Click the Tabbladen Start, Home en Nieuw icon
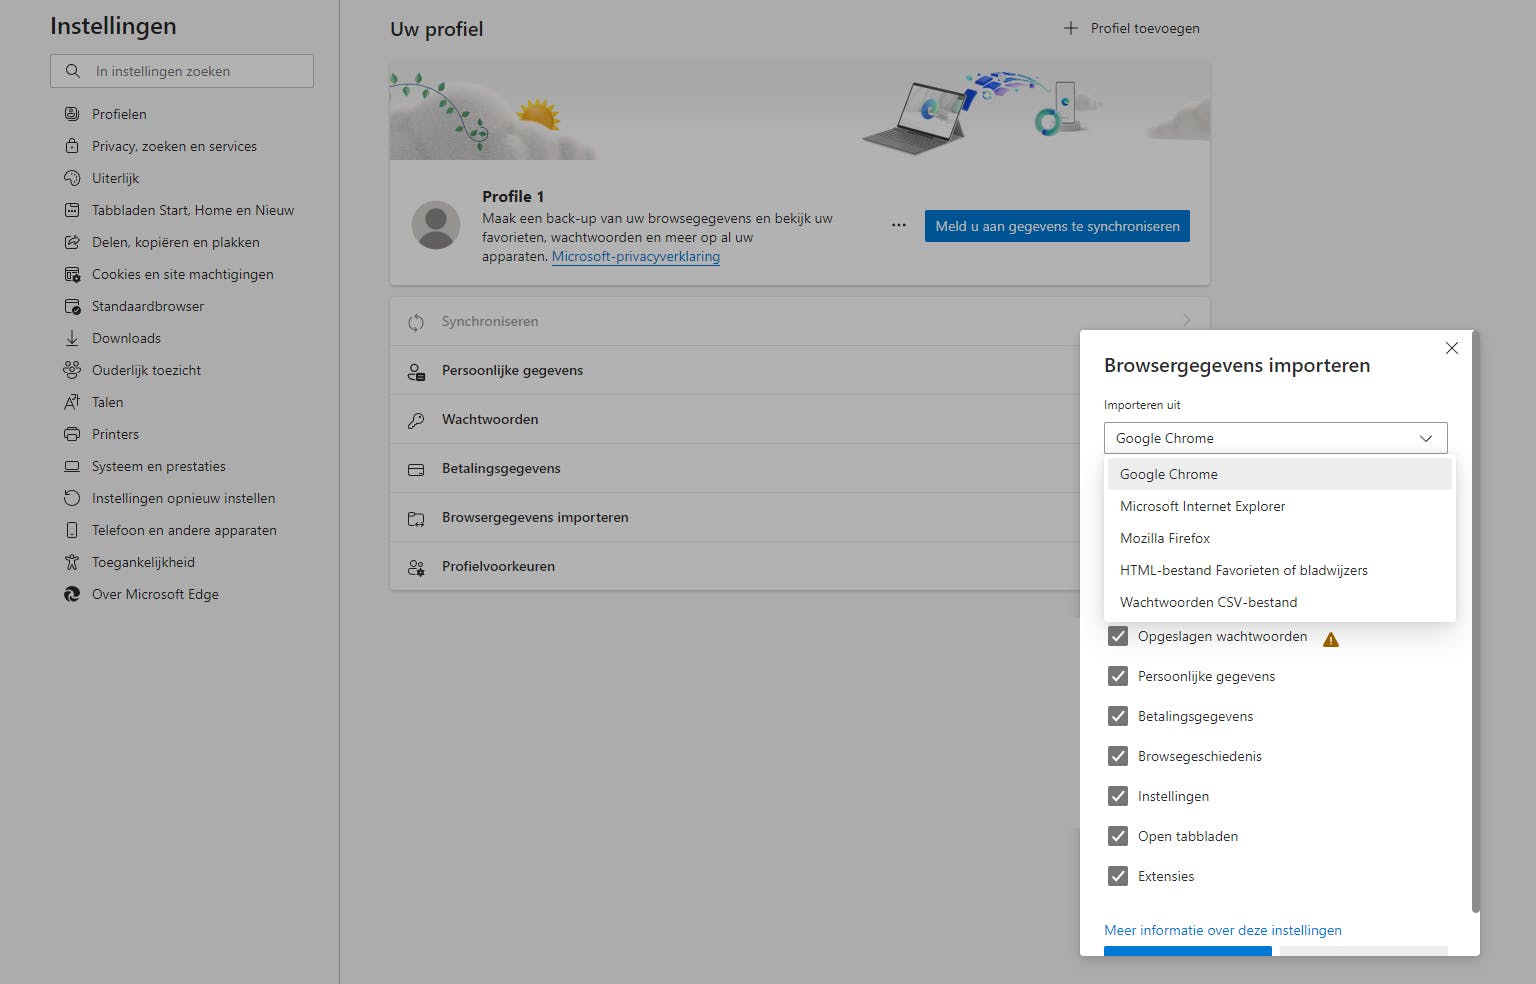 pyautogui.click(x=72, y=210)
